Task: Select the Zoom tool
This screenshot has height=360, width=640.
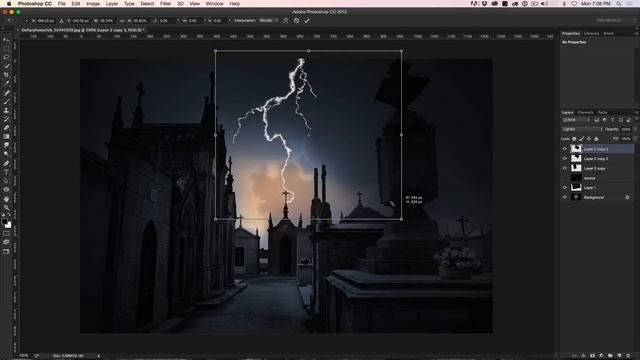Action: (x=6, y=207)
